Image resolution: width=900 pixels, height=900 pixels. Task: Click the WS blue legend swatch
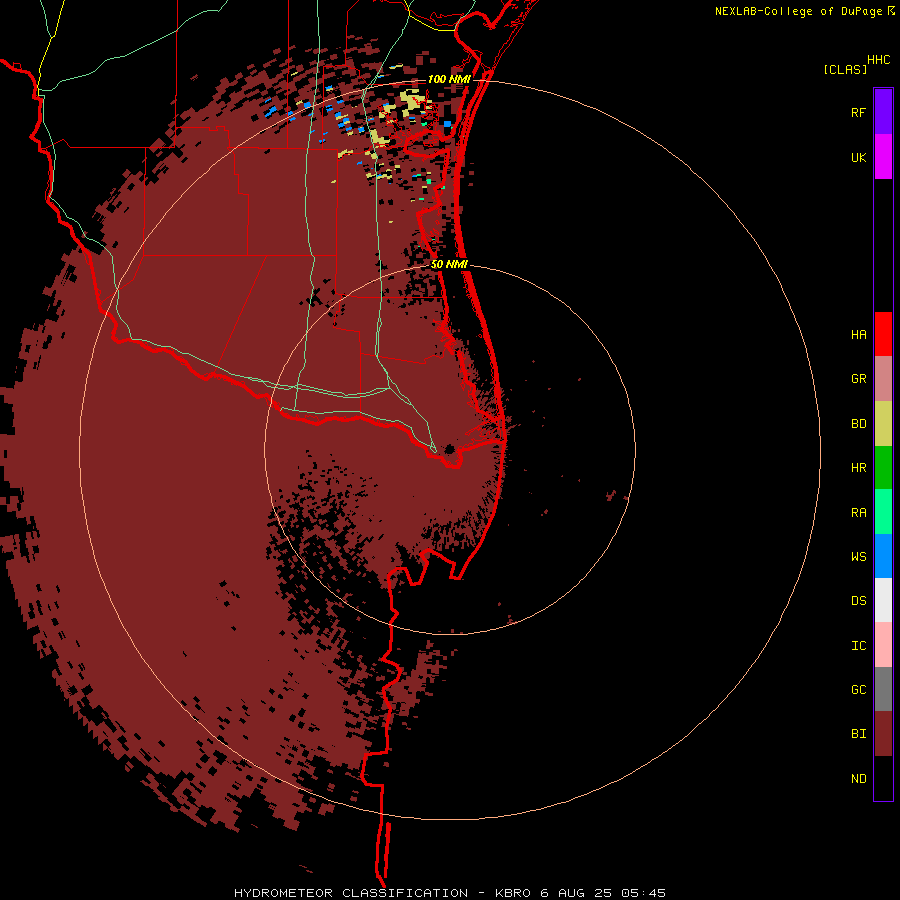[883, 556]
